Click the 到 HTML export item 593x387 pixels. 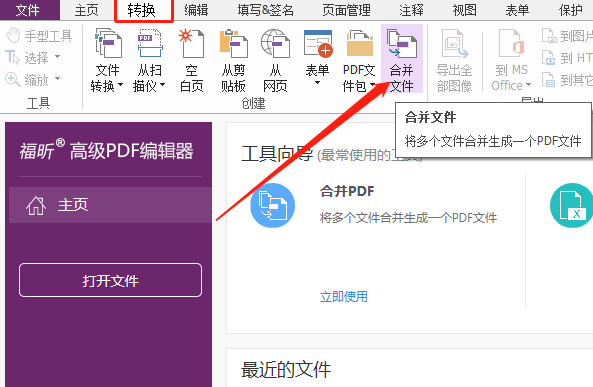coord(567,58)
